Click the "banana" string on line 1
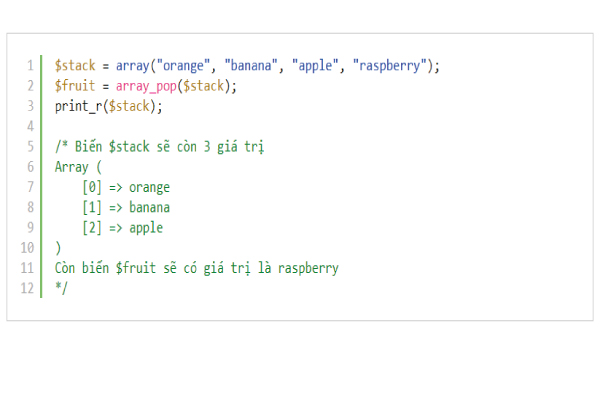The image size is (600, 400). pyautogui.click(x=252, y=66)
